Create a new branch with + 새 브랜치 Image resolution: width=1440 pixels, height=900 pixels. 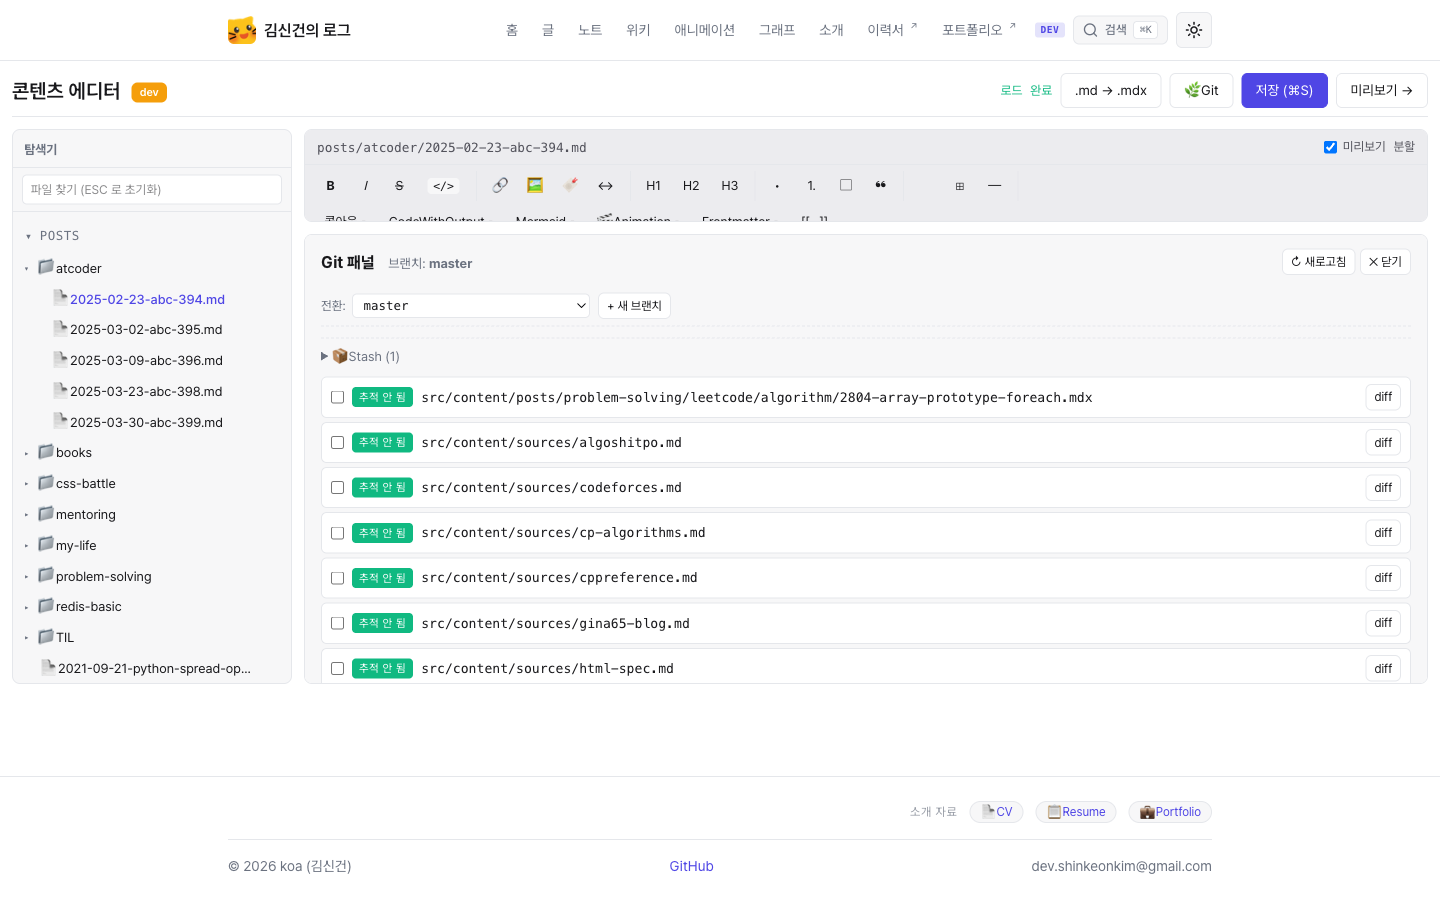click(634, 306)
